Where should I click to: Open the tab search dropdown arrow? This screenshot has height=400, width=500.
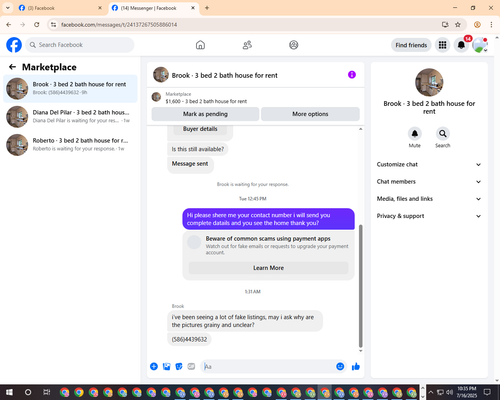pos(8,8)
